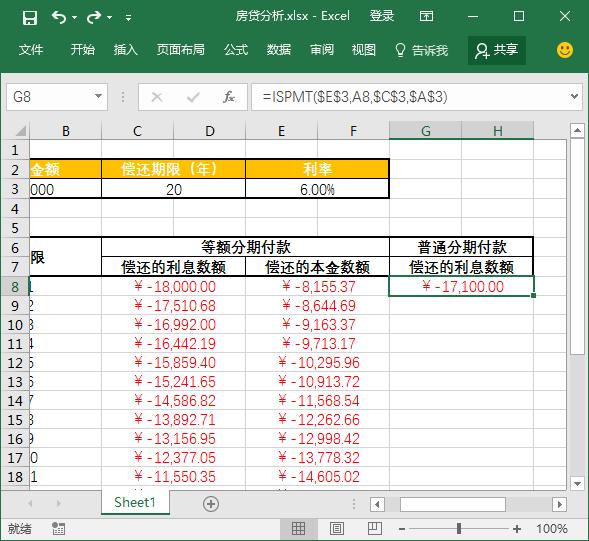Open the 数据 tab
Screen dimensions: 589x541
(279, 50)
